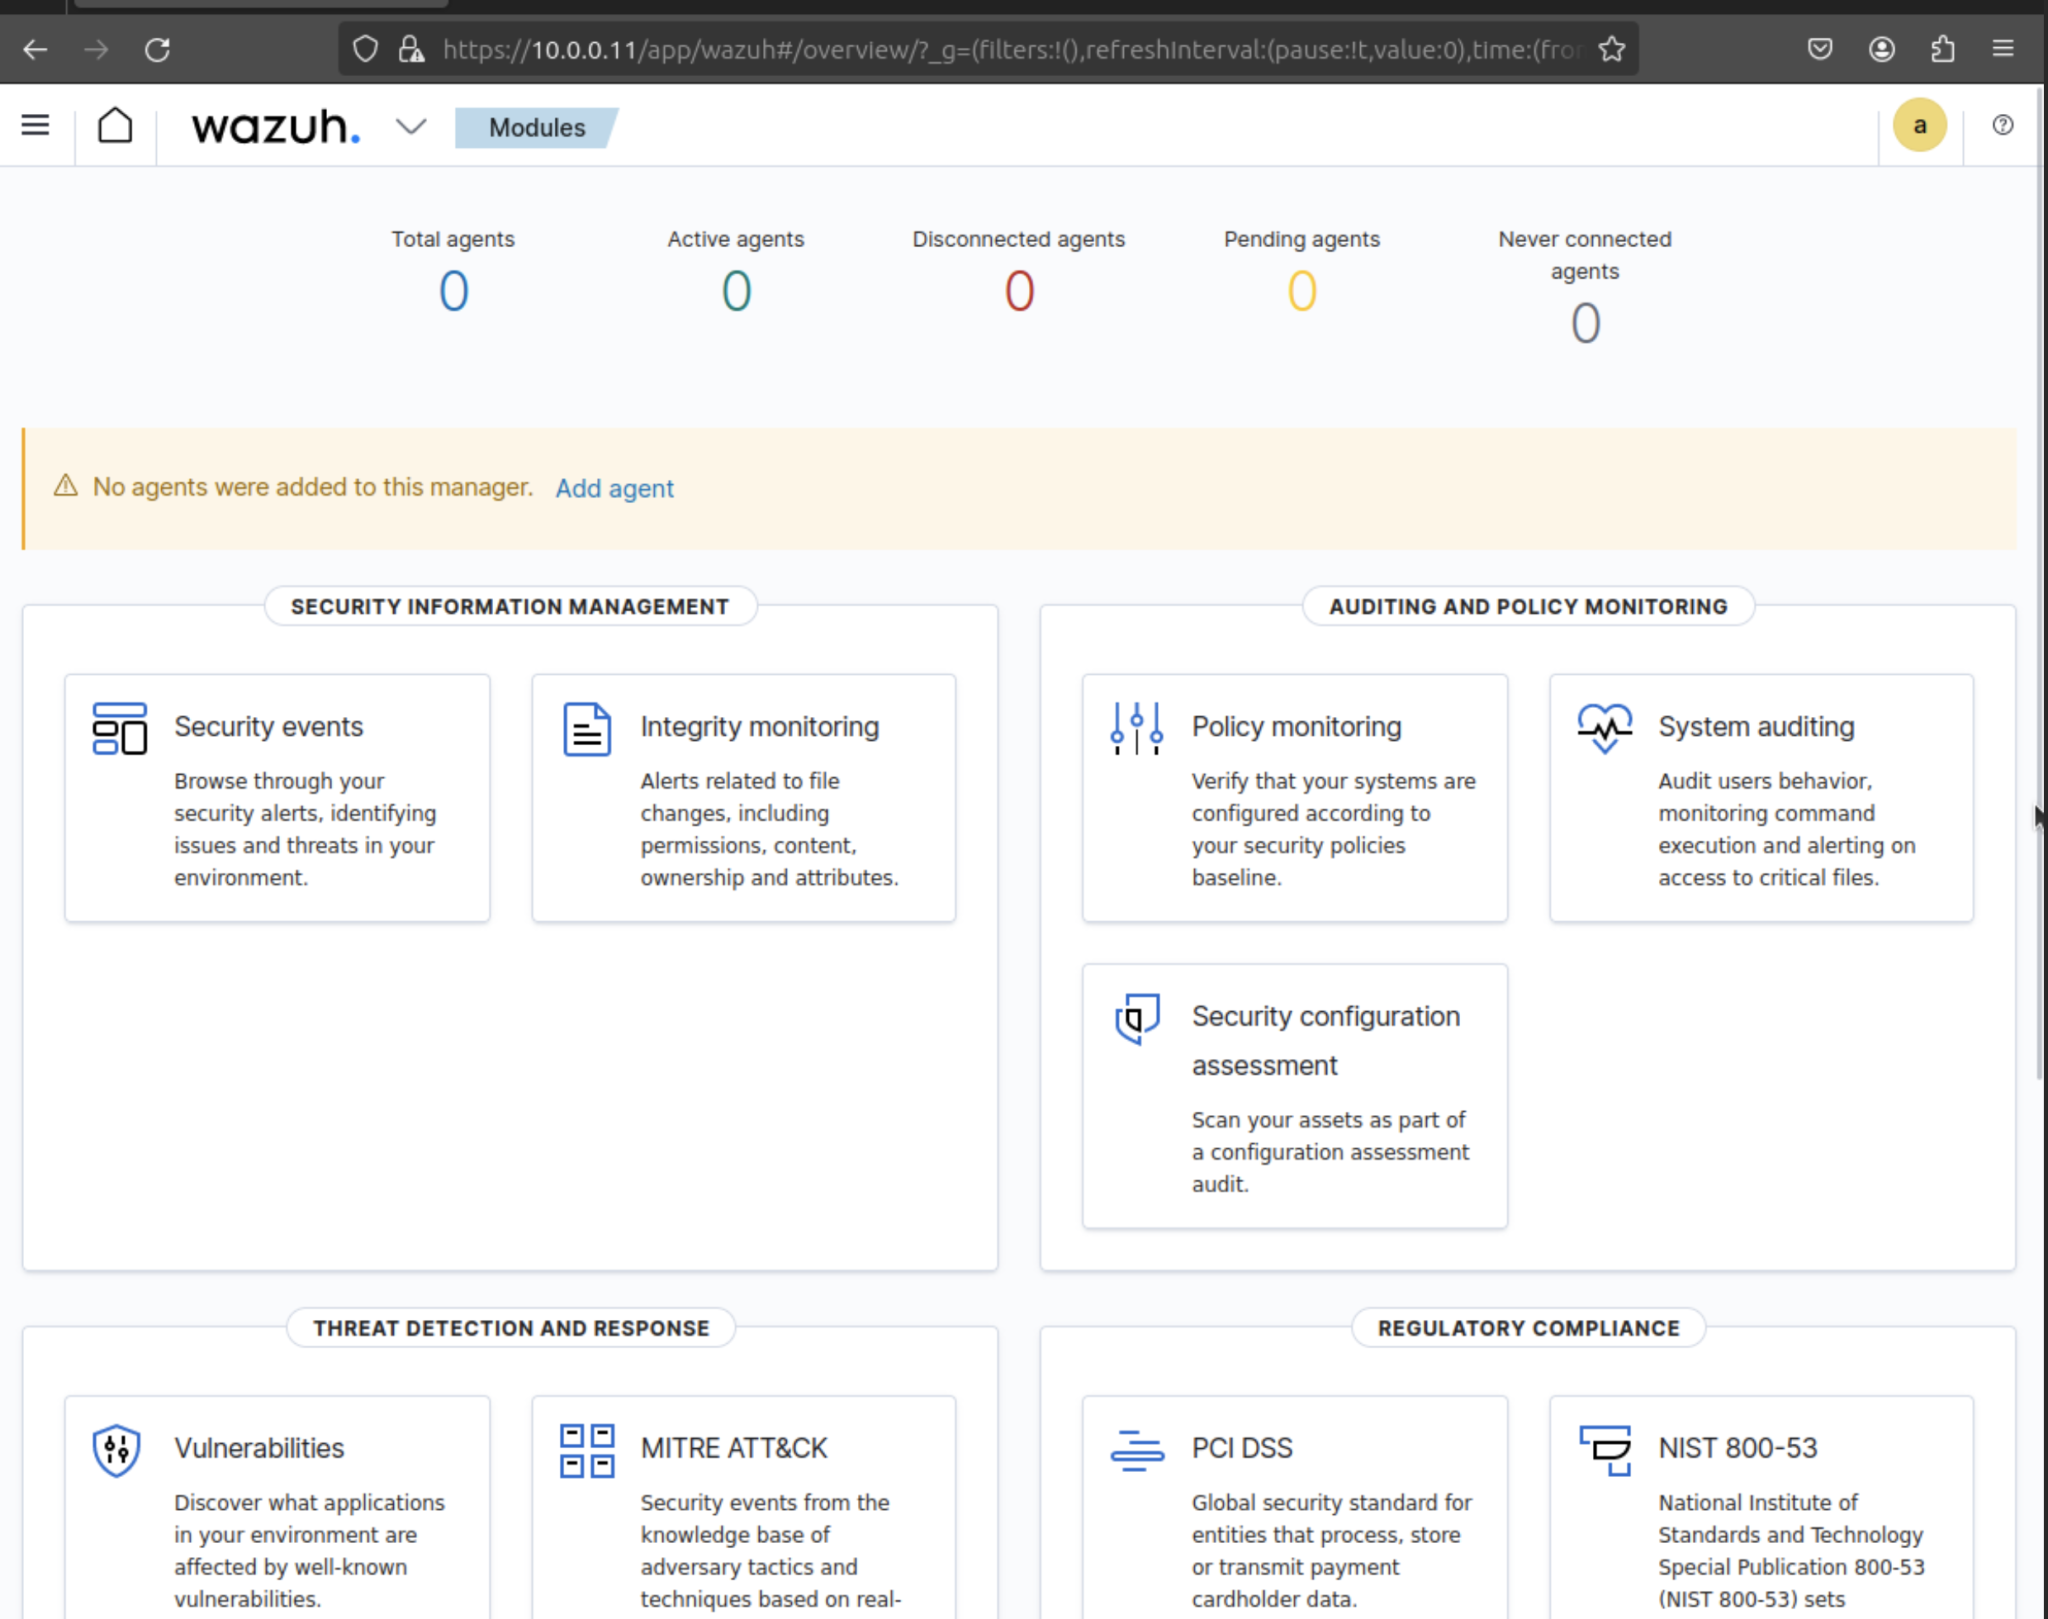Click the Wazuh home icon
Viewport: 2048px width, 1619px height.
click(115, 125)
